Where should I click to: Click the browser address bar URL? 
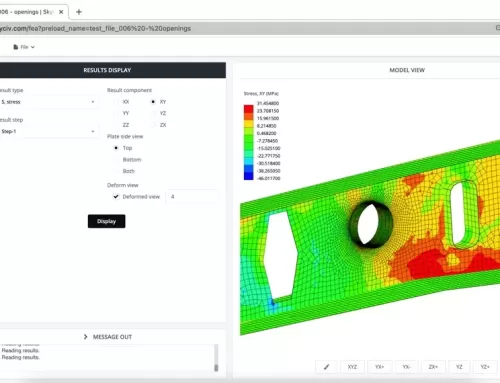[95, 28]
